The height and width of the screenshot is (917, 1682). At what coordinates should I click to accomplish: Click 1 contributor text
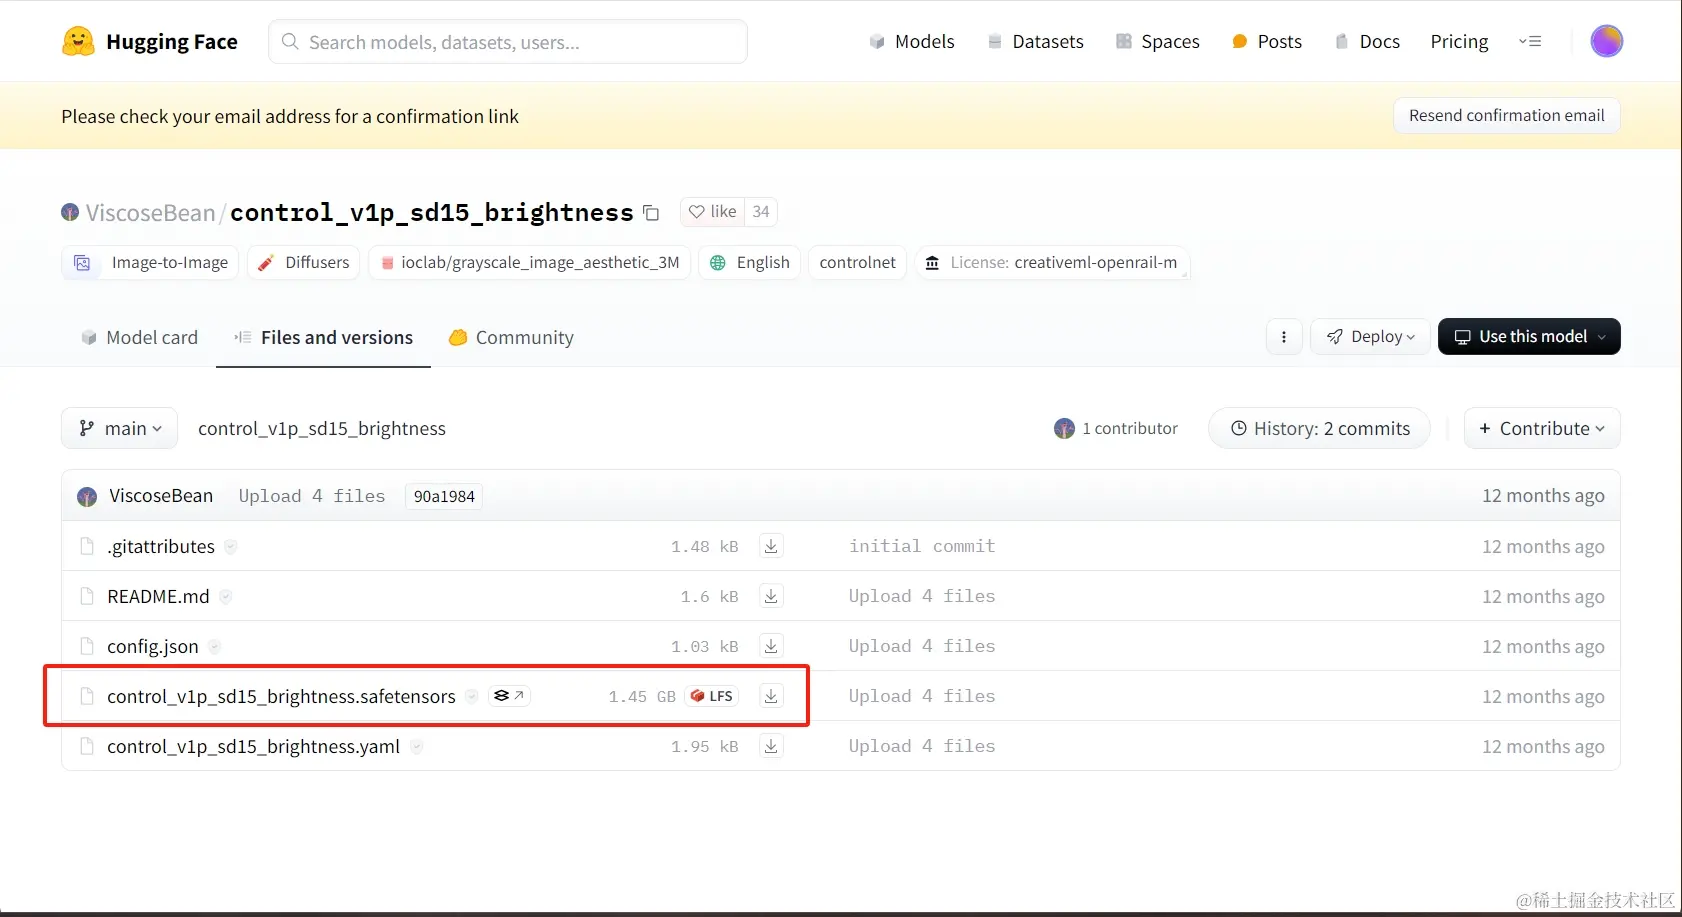[x=1130, y=428]
